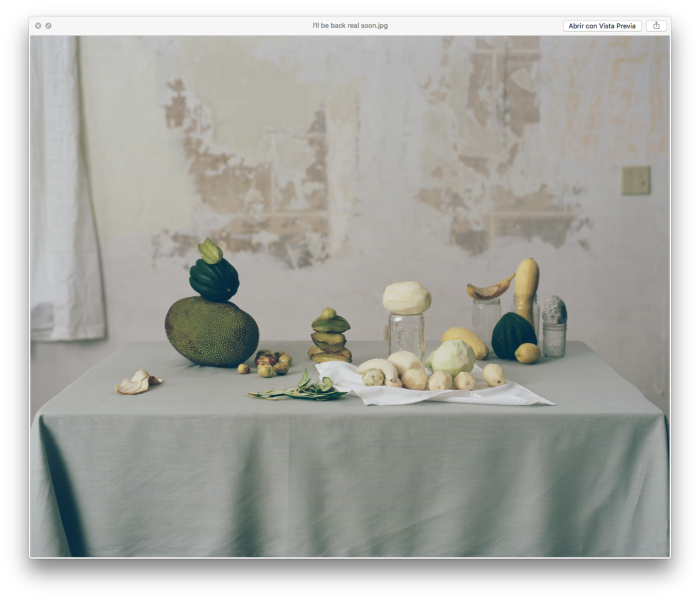Open image with Vista Previa
700x600 pixels.
pos(602,26)
